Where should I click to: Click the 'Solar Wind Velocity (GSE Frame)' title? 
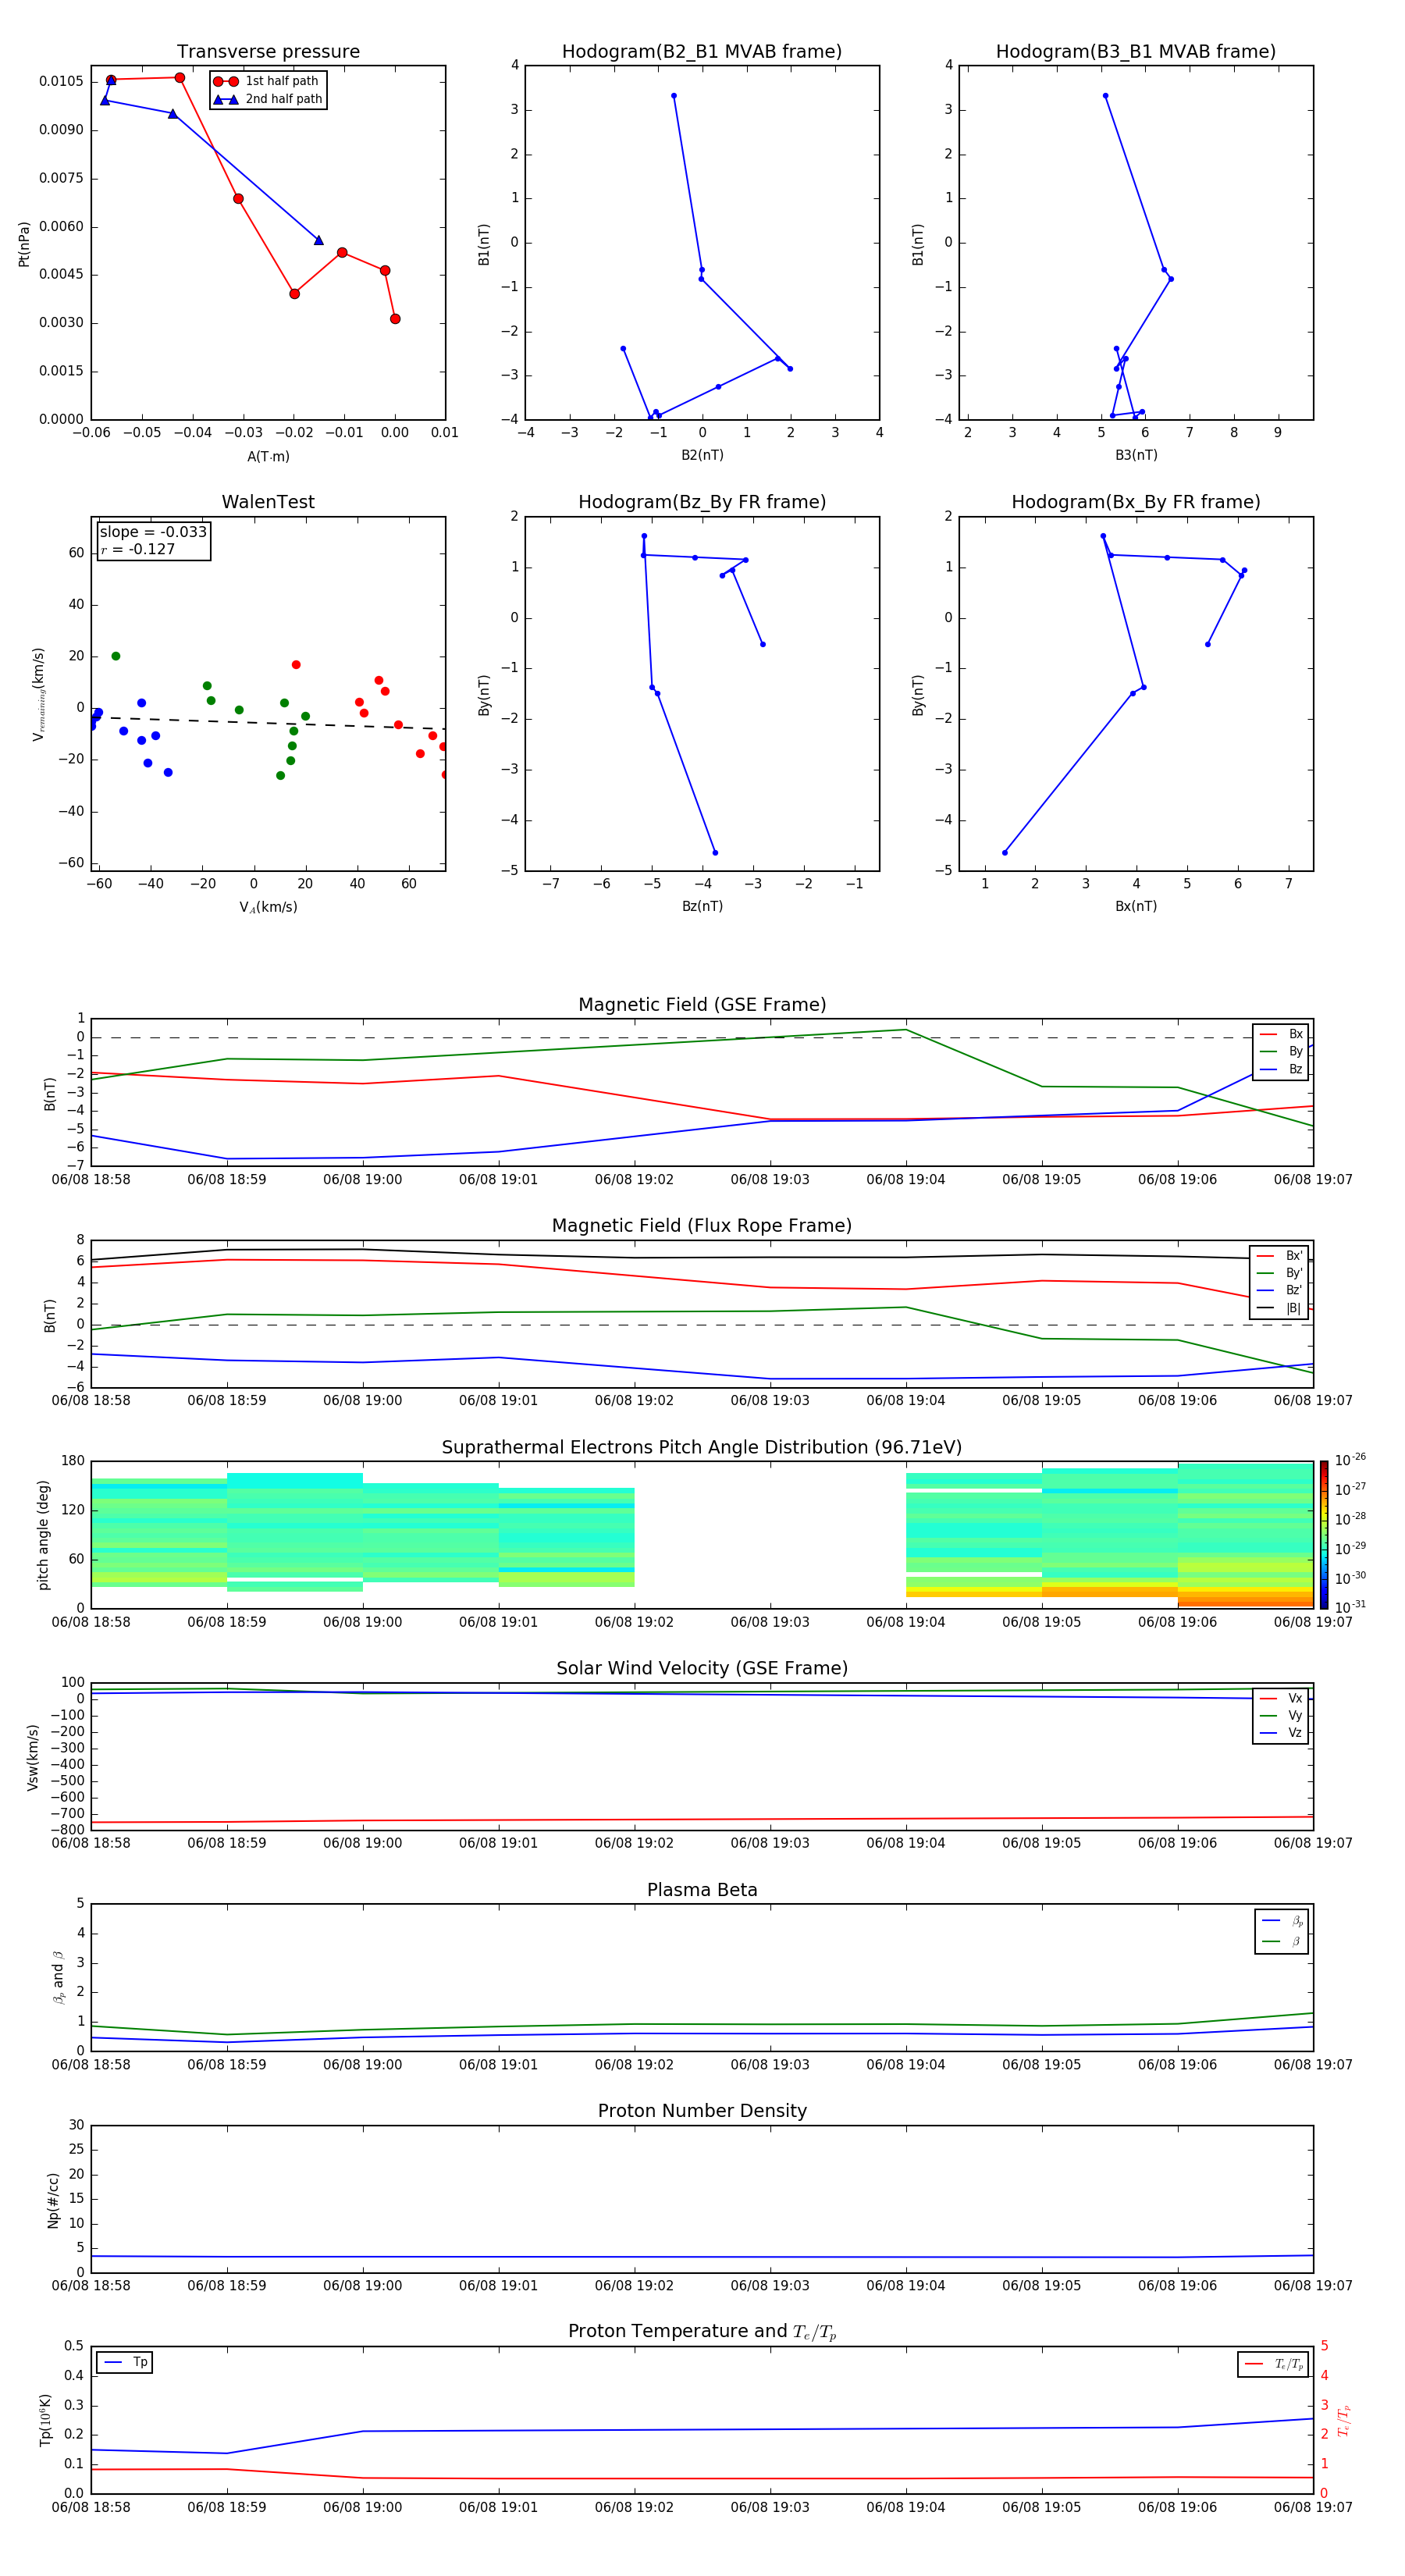tap(702, 1668)
